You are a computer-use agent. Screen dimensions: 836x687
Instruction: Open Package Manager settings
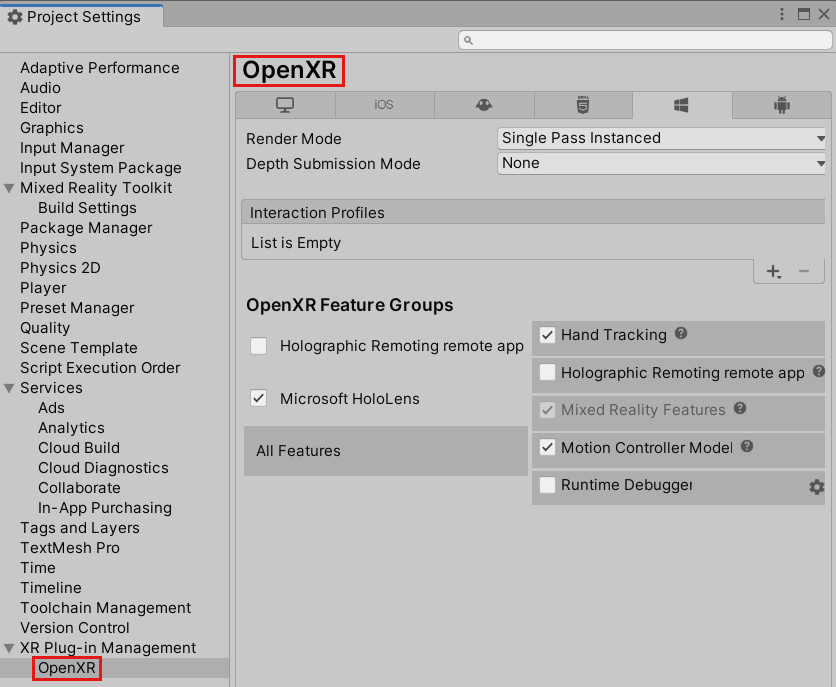(86, 228)
